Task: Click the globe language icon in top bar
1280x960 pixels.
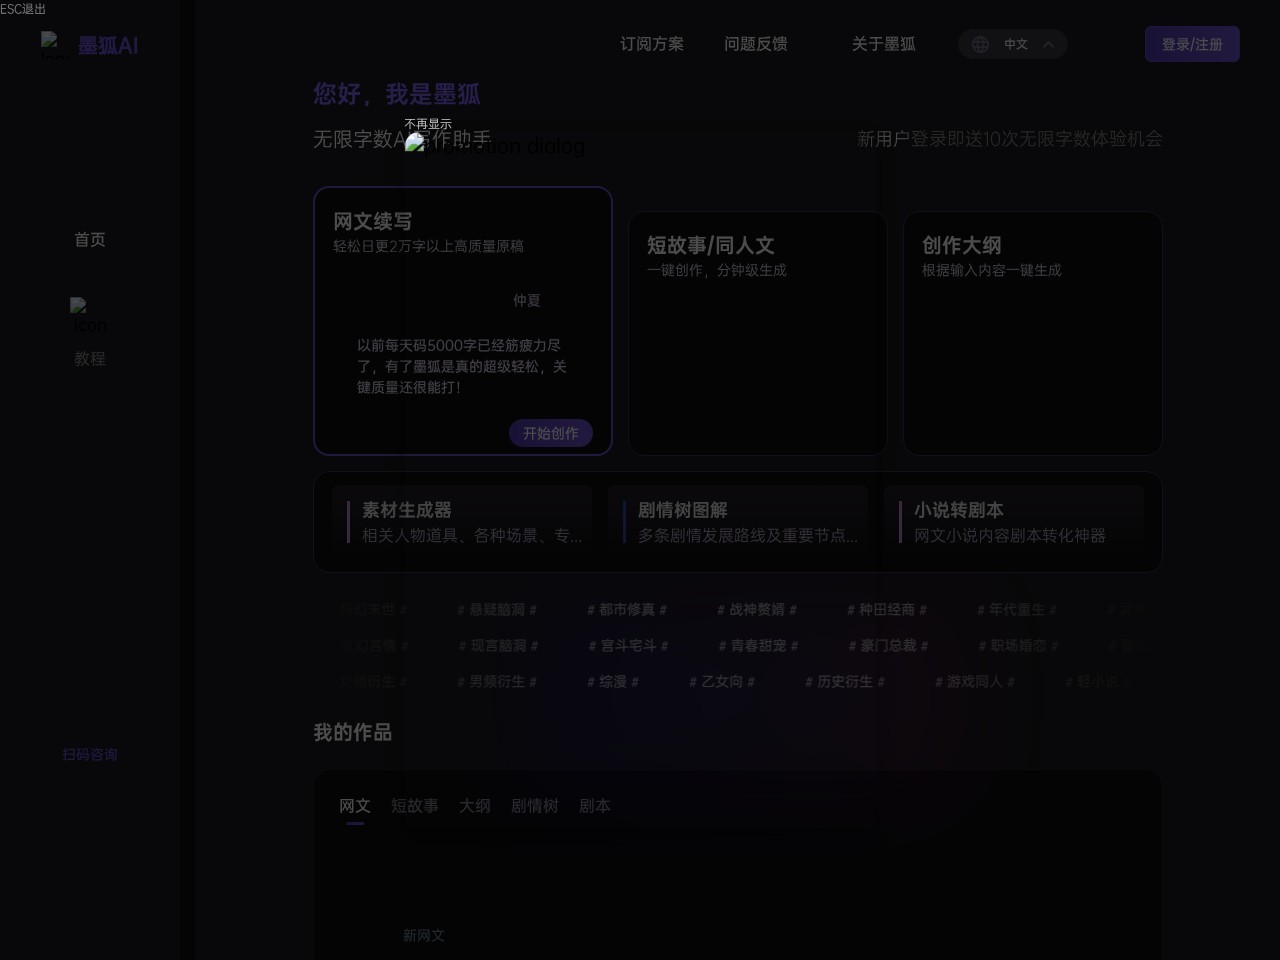Action: tap(980, 44)
